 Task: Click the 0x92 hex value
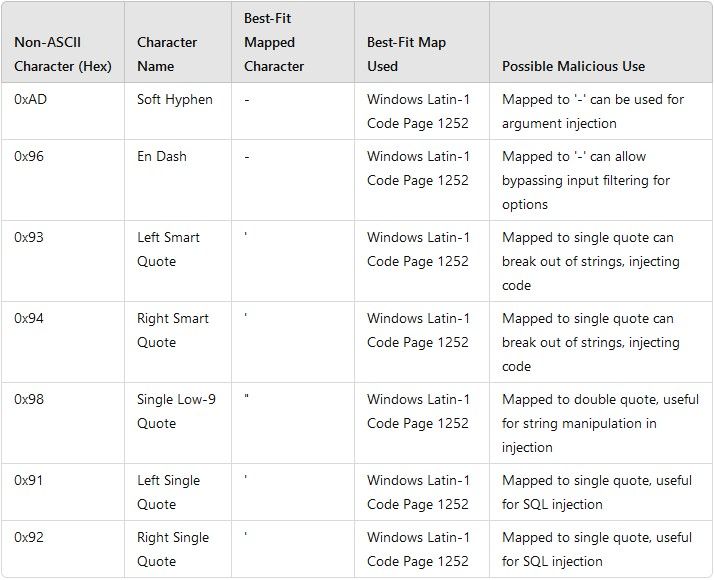pos(29,537)
